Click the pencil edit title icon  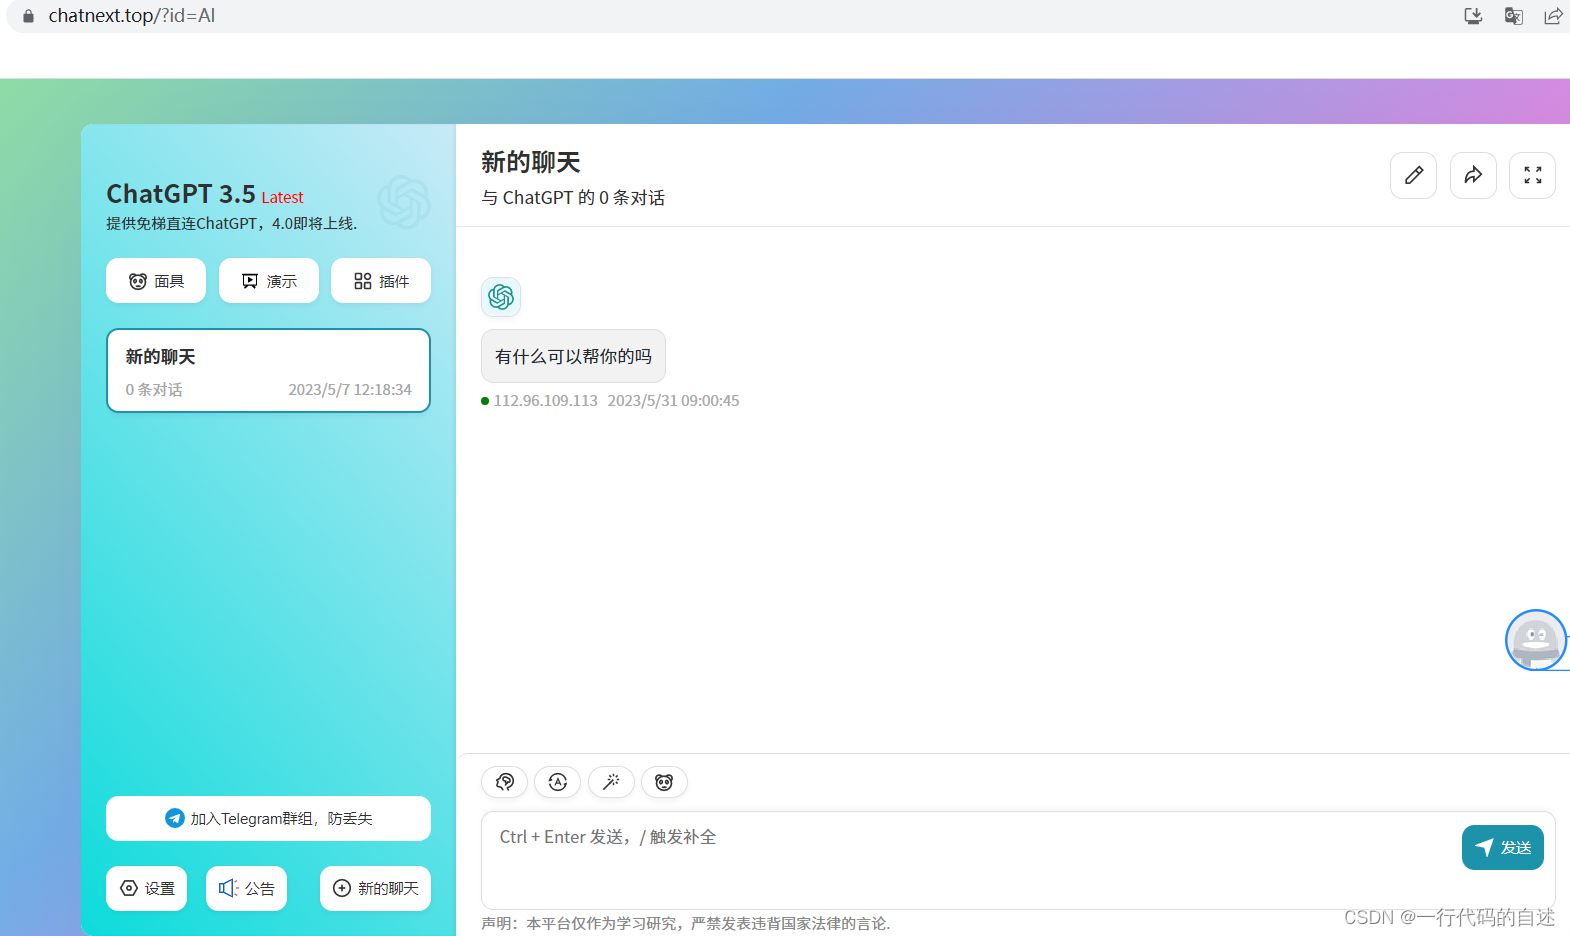pyautogui.click(x=1414, y=176)
